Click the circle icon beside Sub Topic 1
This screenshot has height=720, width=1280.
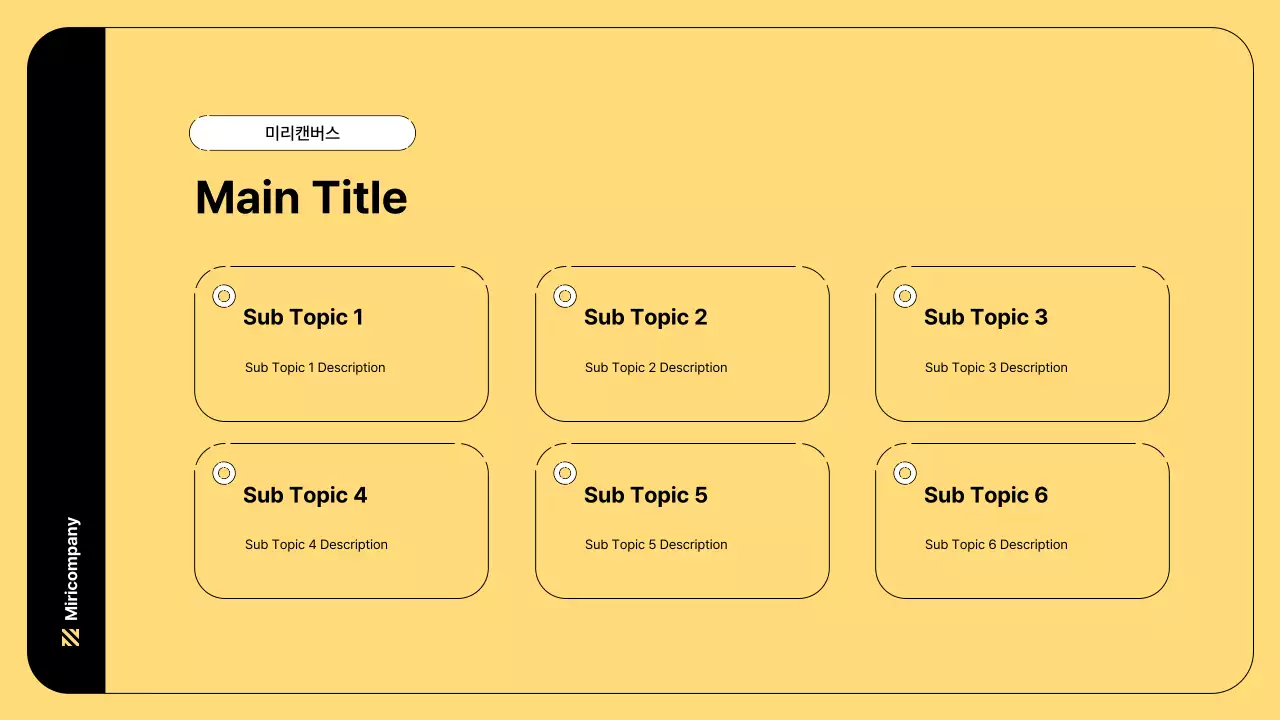224,296
